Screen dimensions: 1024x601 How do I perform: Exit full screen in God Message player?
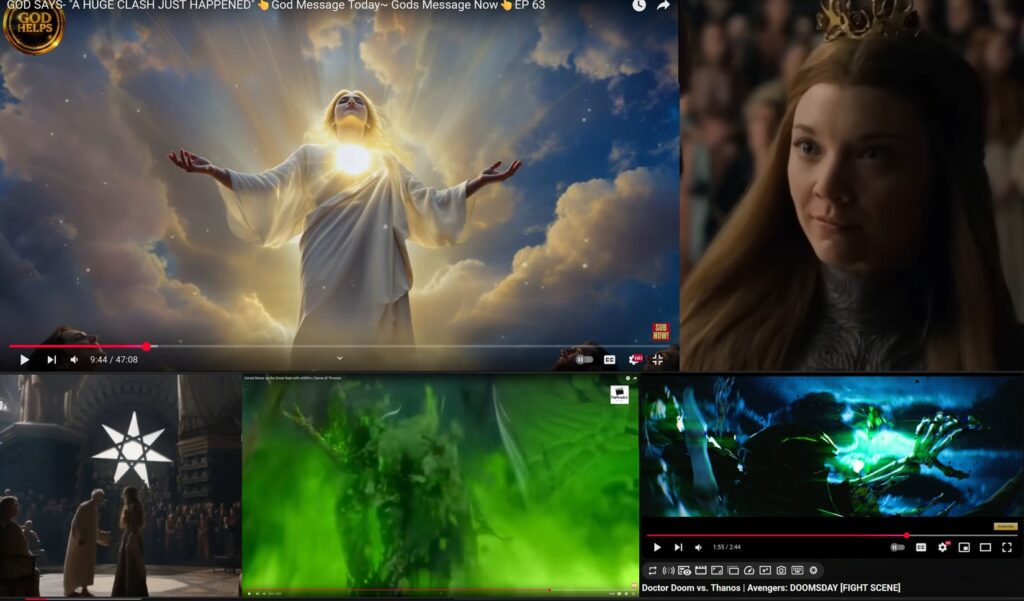(658, 359)
